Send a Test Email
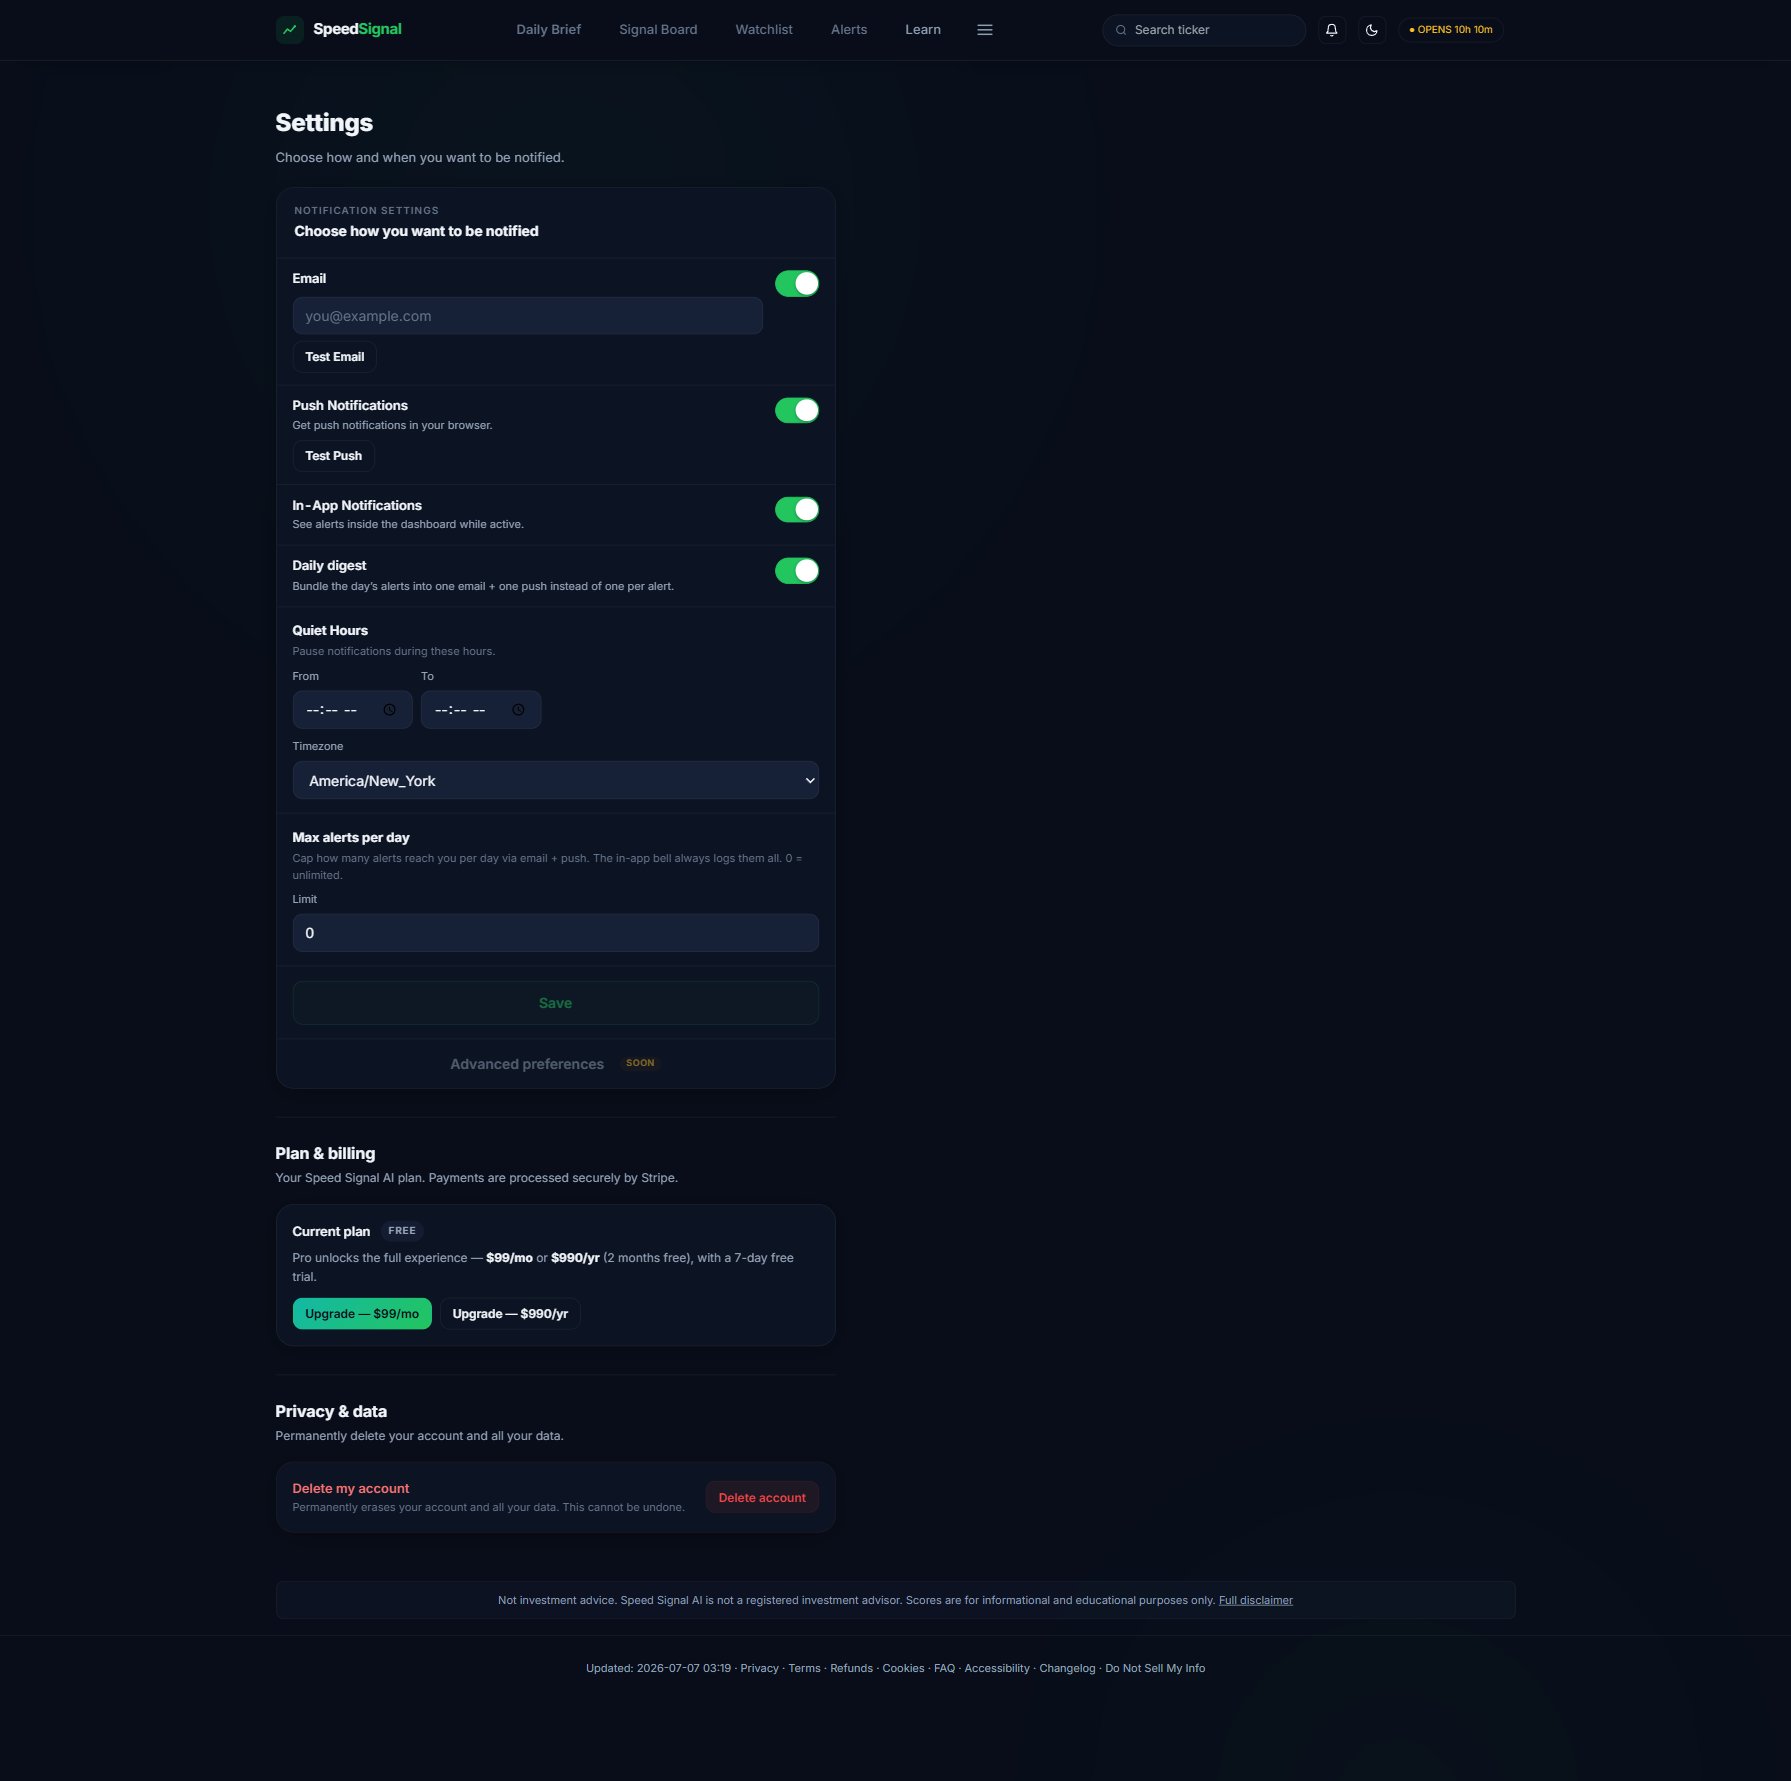Screen dimensions: 1791x1781 [x=334, y=357]
